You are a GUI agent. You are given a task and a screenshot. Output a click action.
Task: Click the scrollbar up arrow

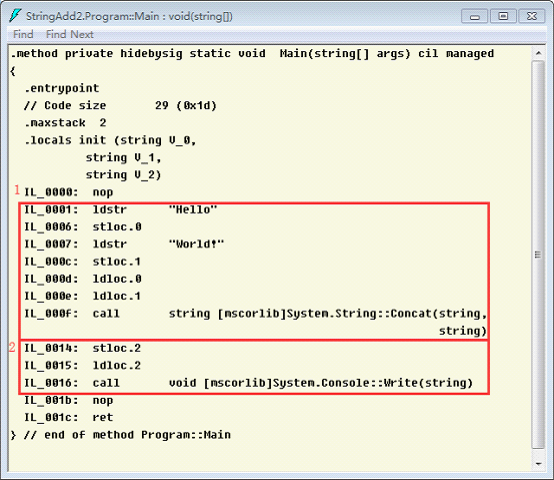click(x=538, y=54)
